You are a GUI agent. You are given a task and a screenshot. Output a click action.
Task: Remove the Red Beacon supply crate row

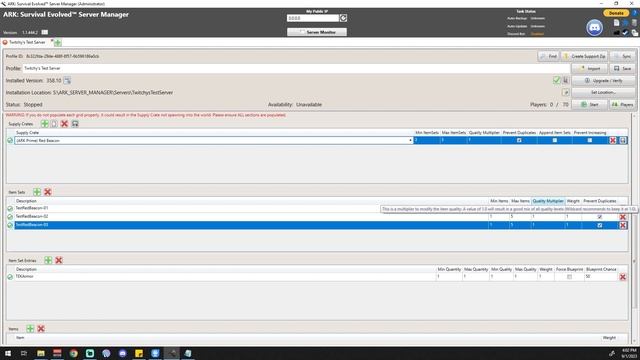tap(613, 140)
